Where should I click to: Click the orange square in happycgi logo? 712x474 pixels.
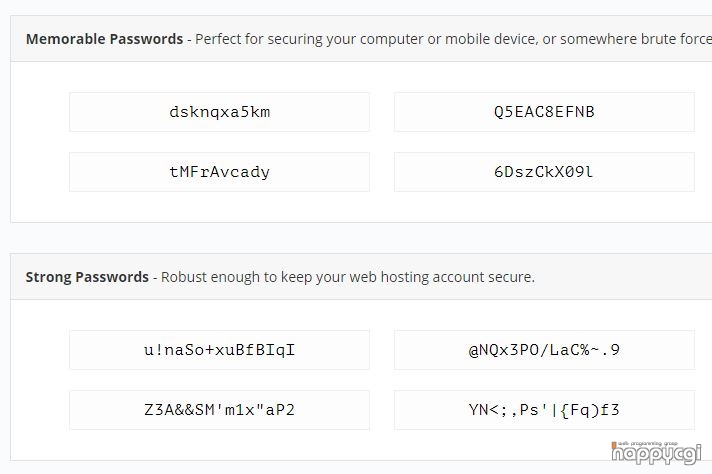614,444
